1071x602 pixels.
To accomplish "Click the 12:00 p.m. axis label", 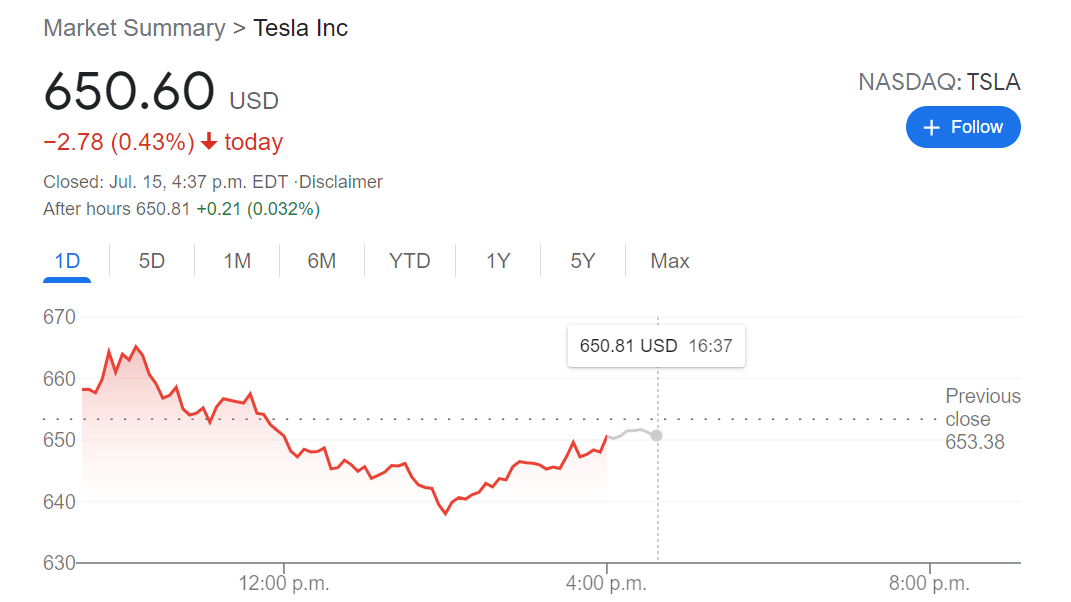I will [x=284, y=583].
